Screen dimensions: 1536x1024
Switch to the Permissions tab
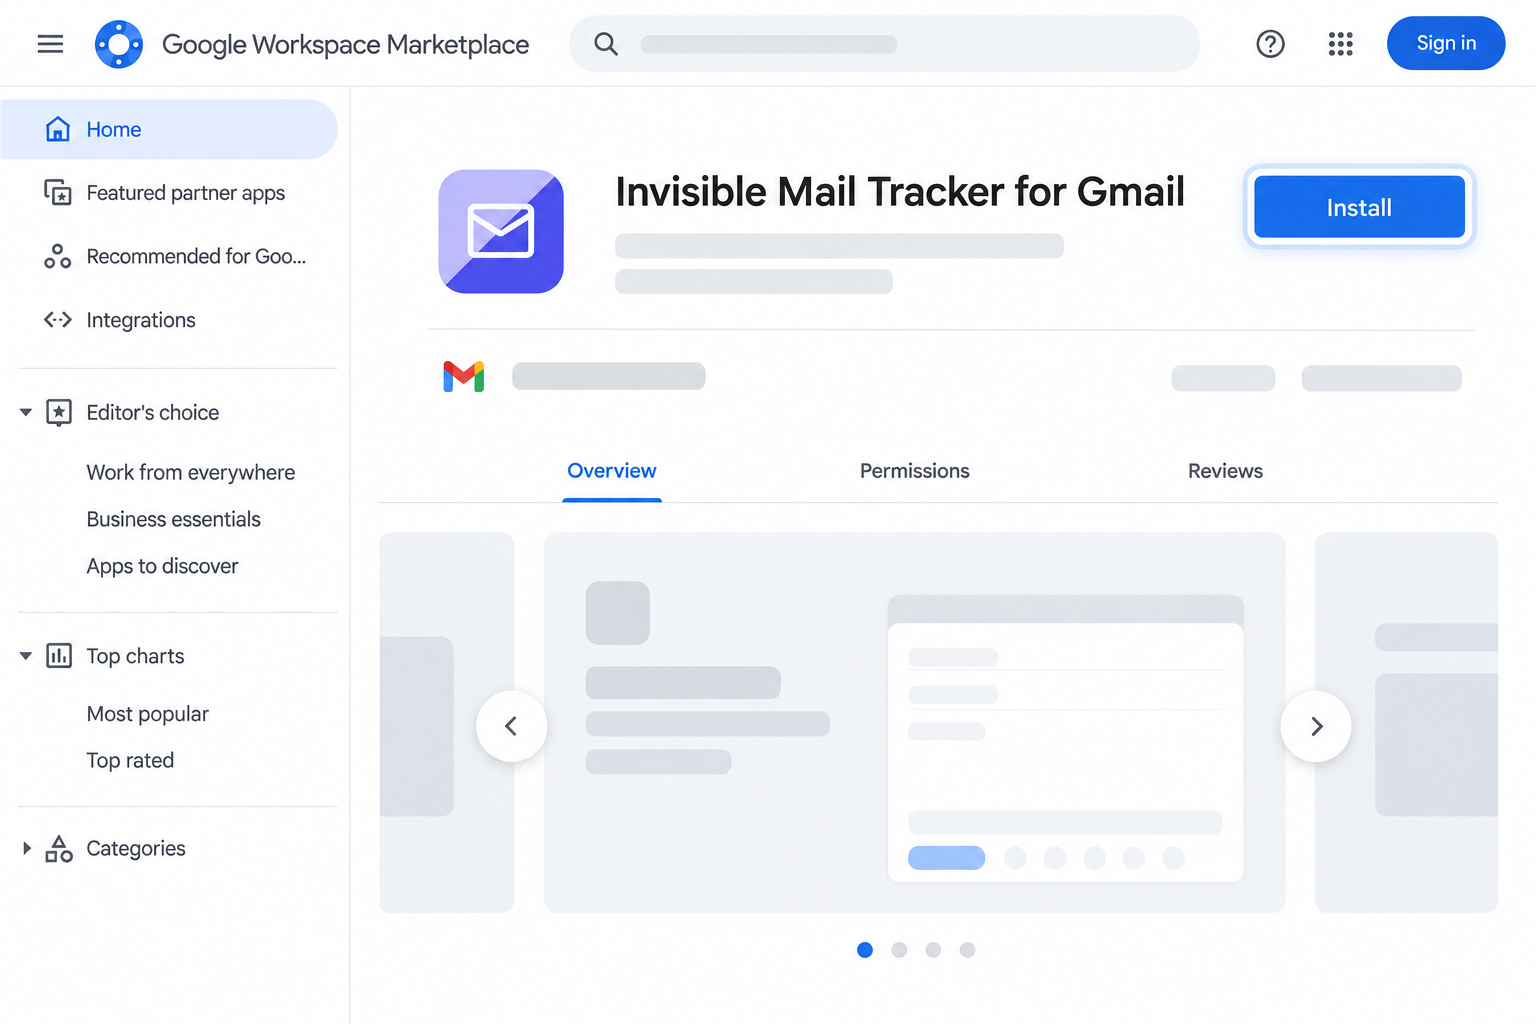(x=915, y=471)
